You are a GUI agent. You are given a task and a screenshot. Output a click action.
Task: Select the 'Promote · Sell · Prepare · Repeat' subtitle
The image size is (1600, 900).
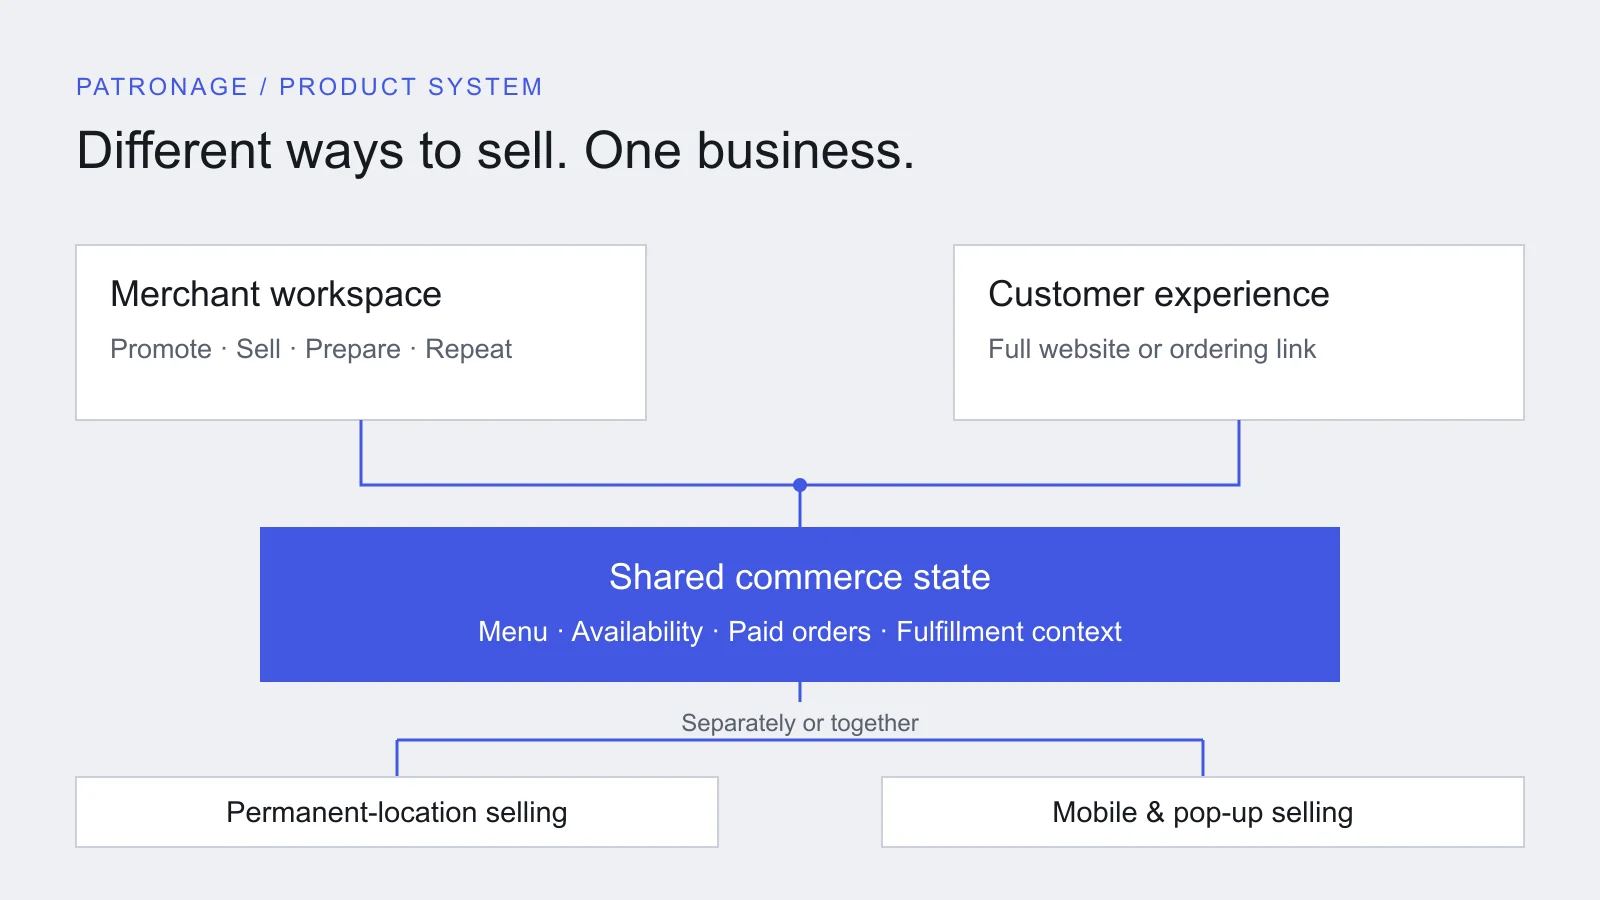click(x=311, y=349)
